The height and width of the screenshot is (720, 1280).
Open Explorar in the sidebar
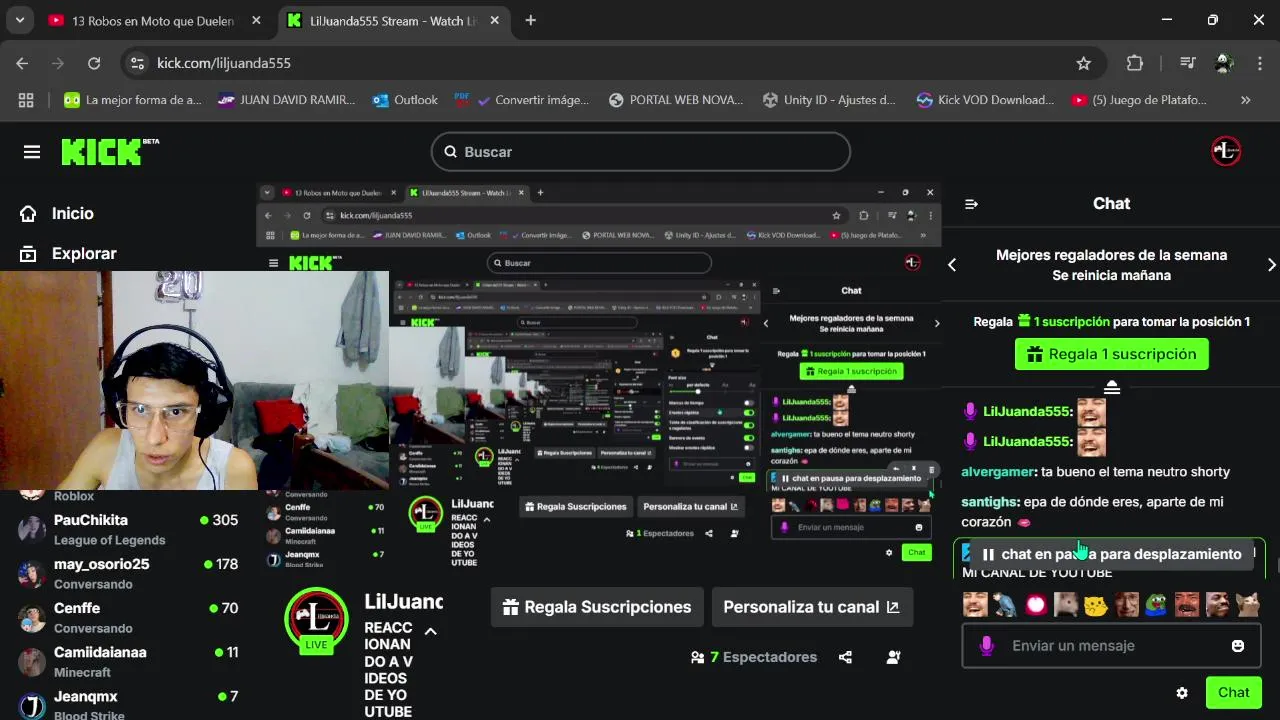(x=68, y=254)
